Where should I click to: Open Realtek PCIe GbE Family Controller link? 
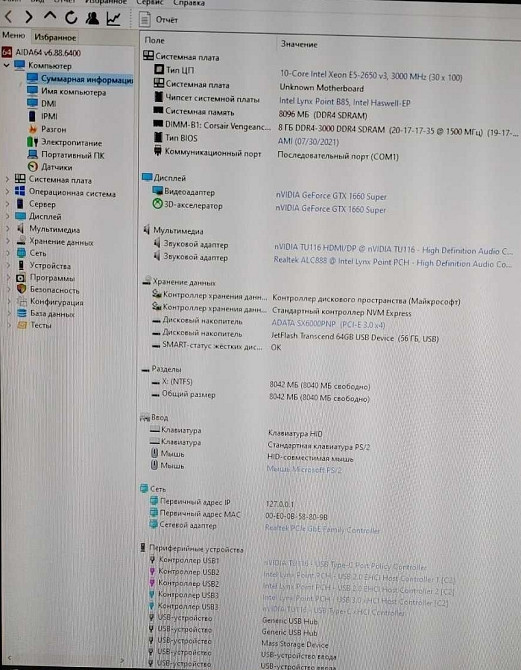click(x=322, y=530)
